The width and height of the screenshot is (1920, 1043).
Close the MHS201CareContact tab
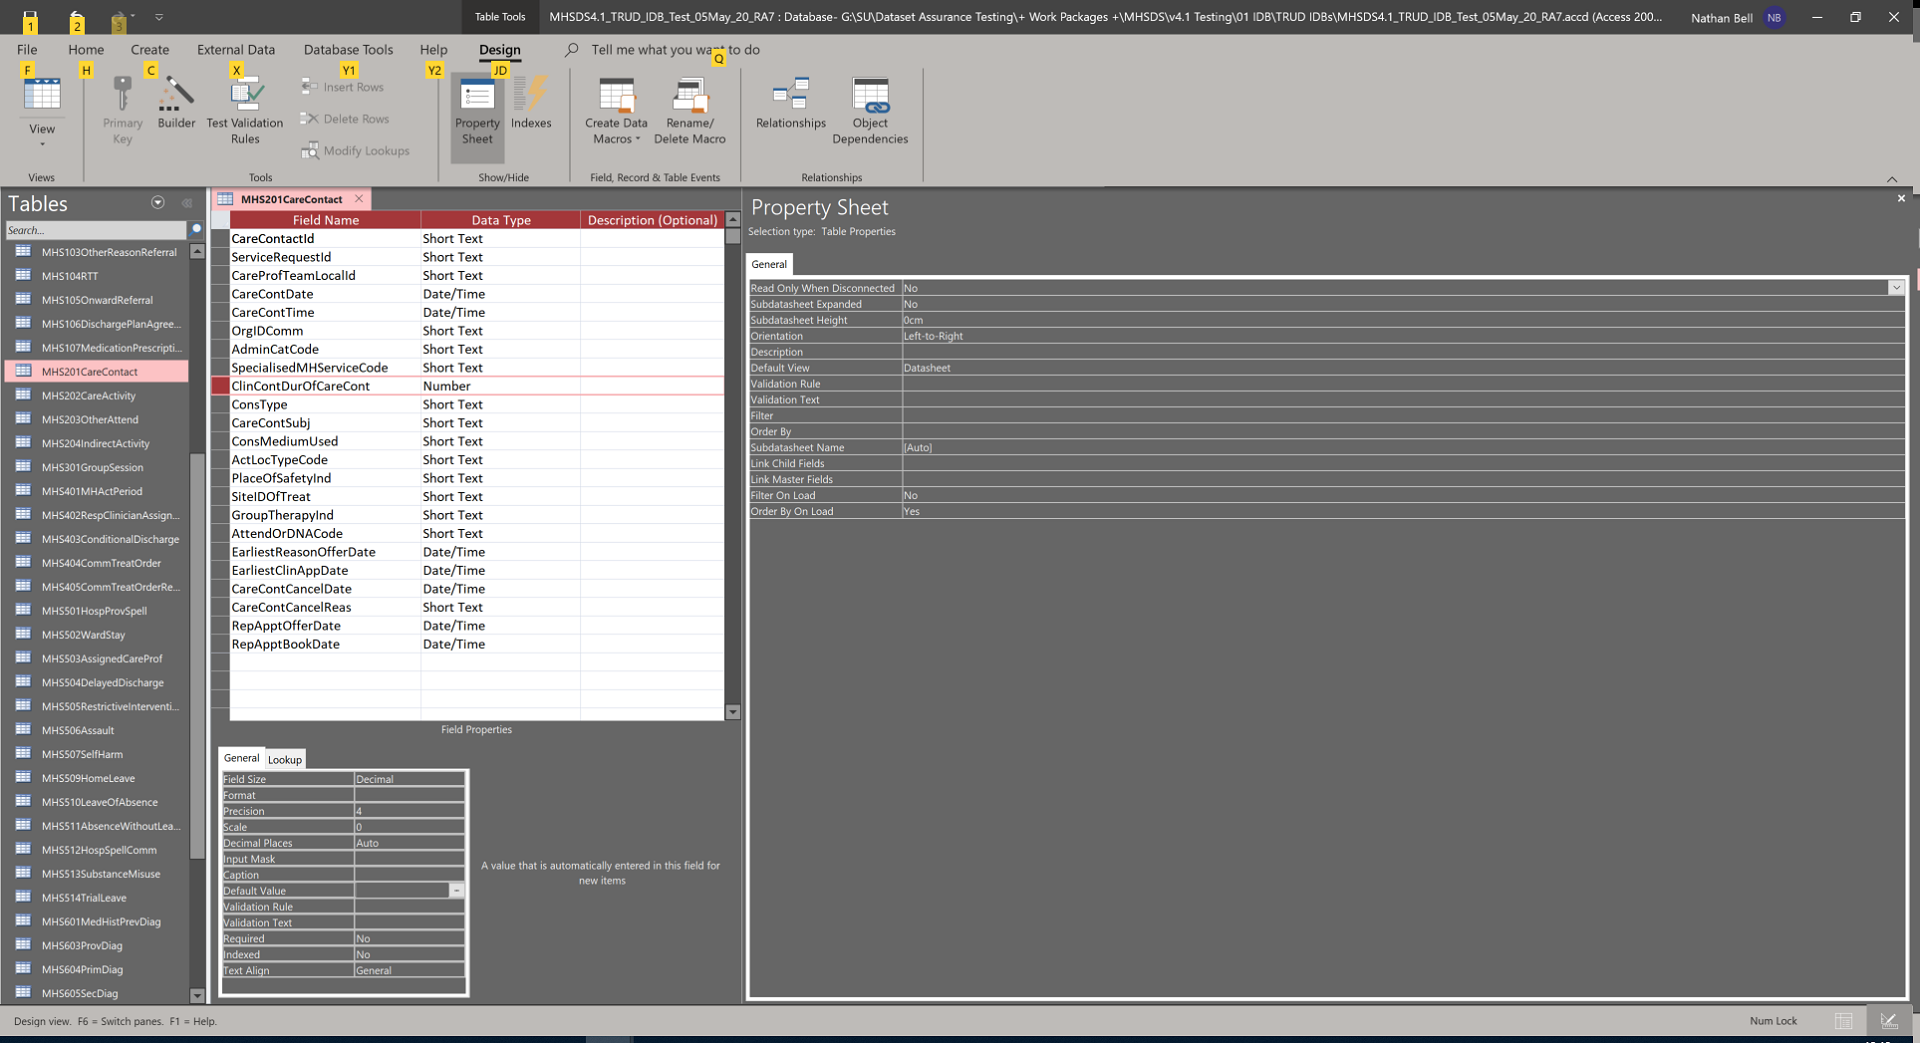359,199
